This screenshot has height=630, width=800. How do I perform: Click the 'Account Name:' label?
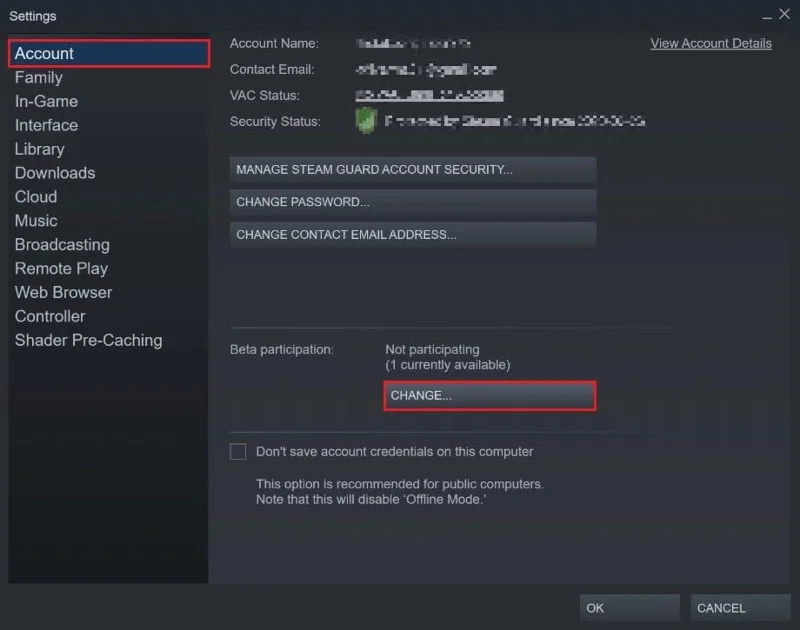274,44
